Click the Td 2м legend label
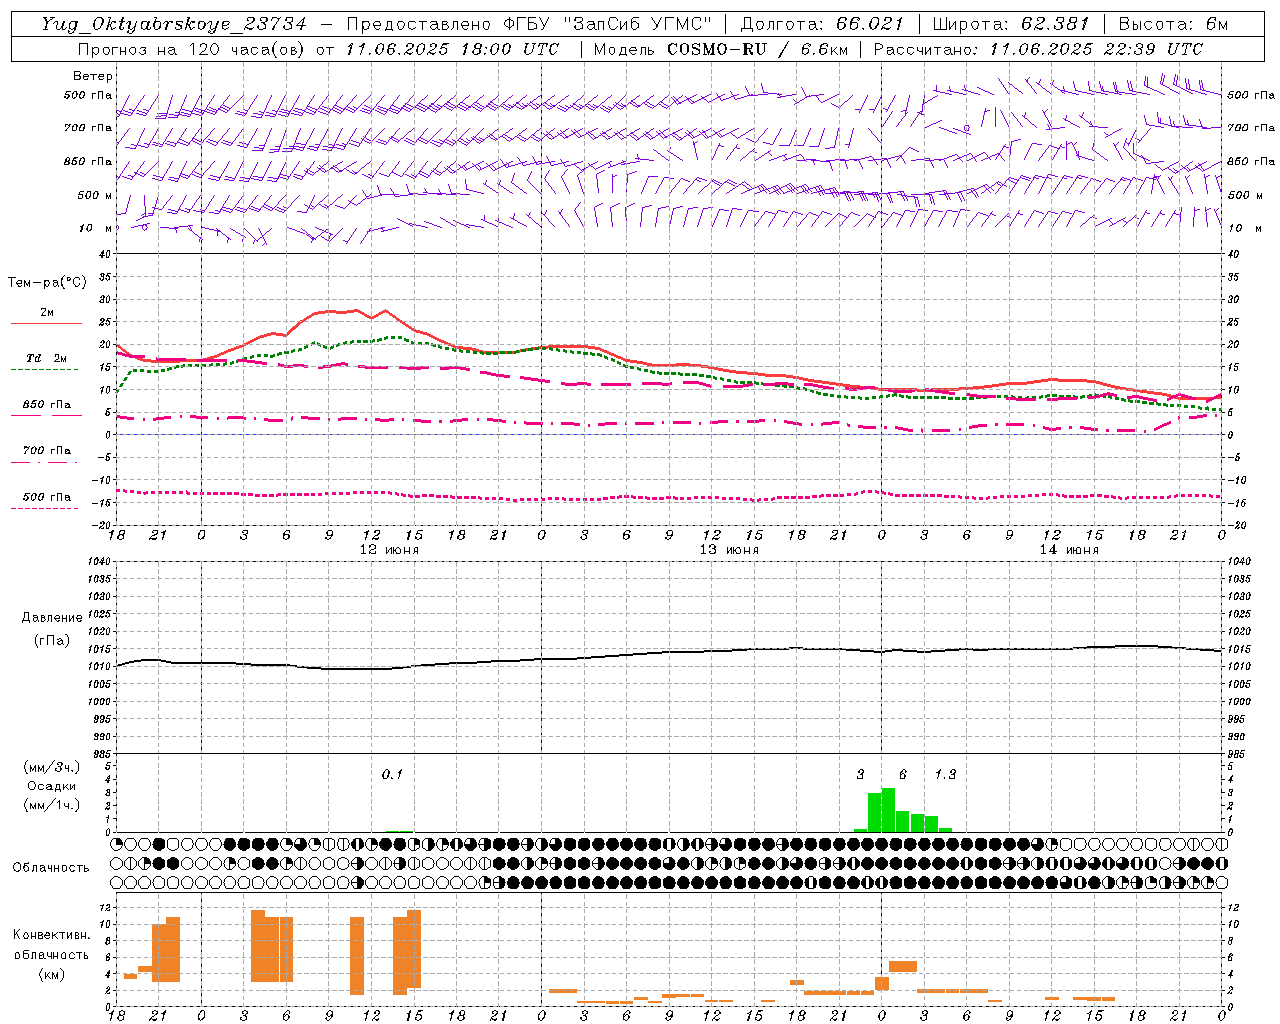The width and height of the screenshot is (1280, 1024). [47, 358]
